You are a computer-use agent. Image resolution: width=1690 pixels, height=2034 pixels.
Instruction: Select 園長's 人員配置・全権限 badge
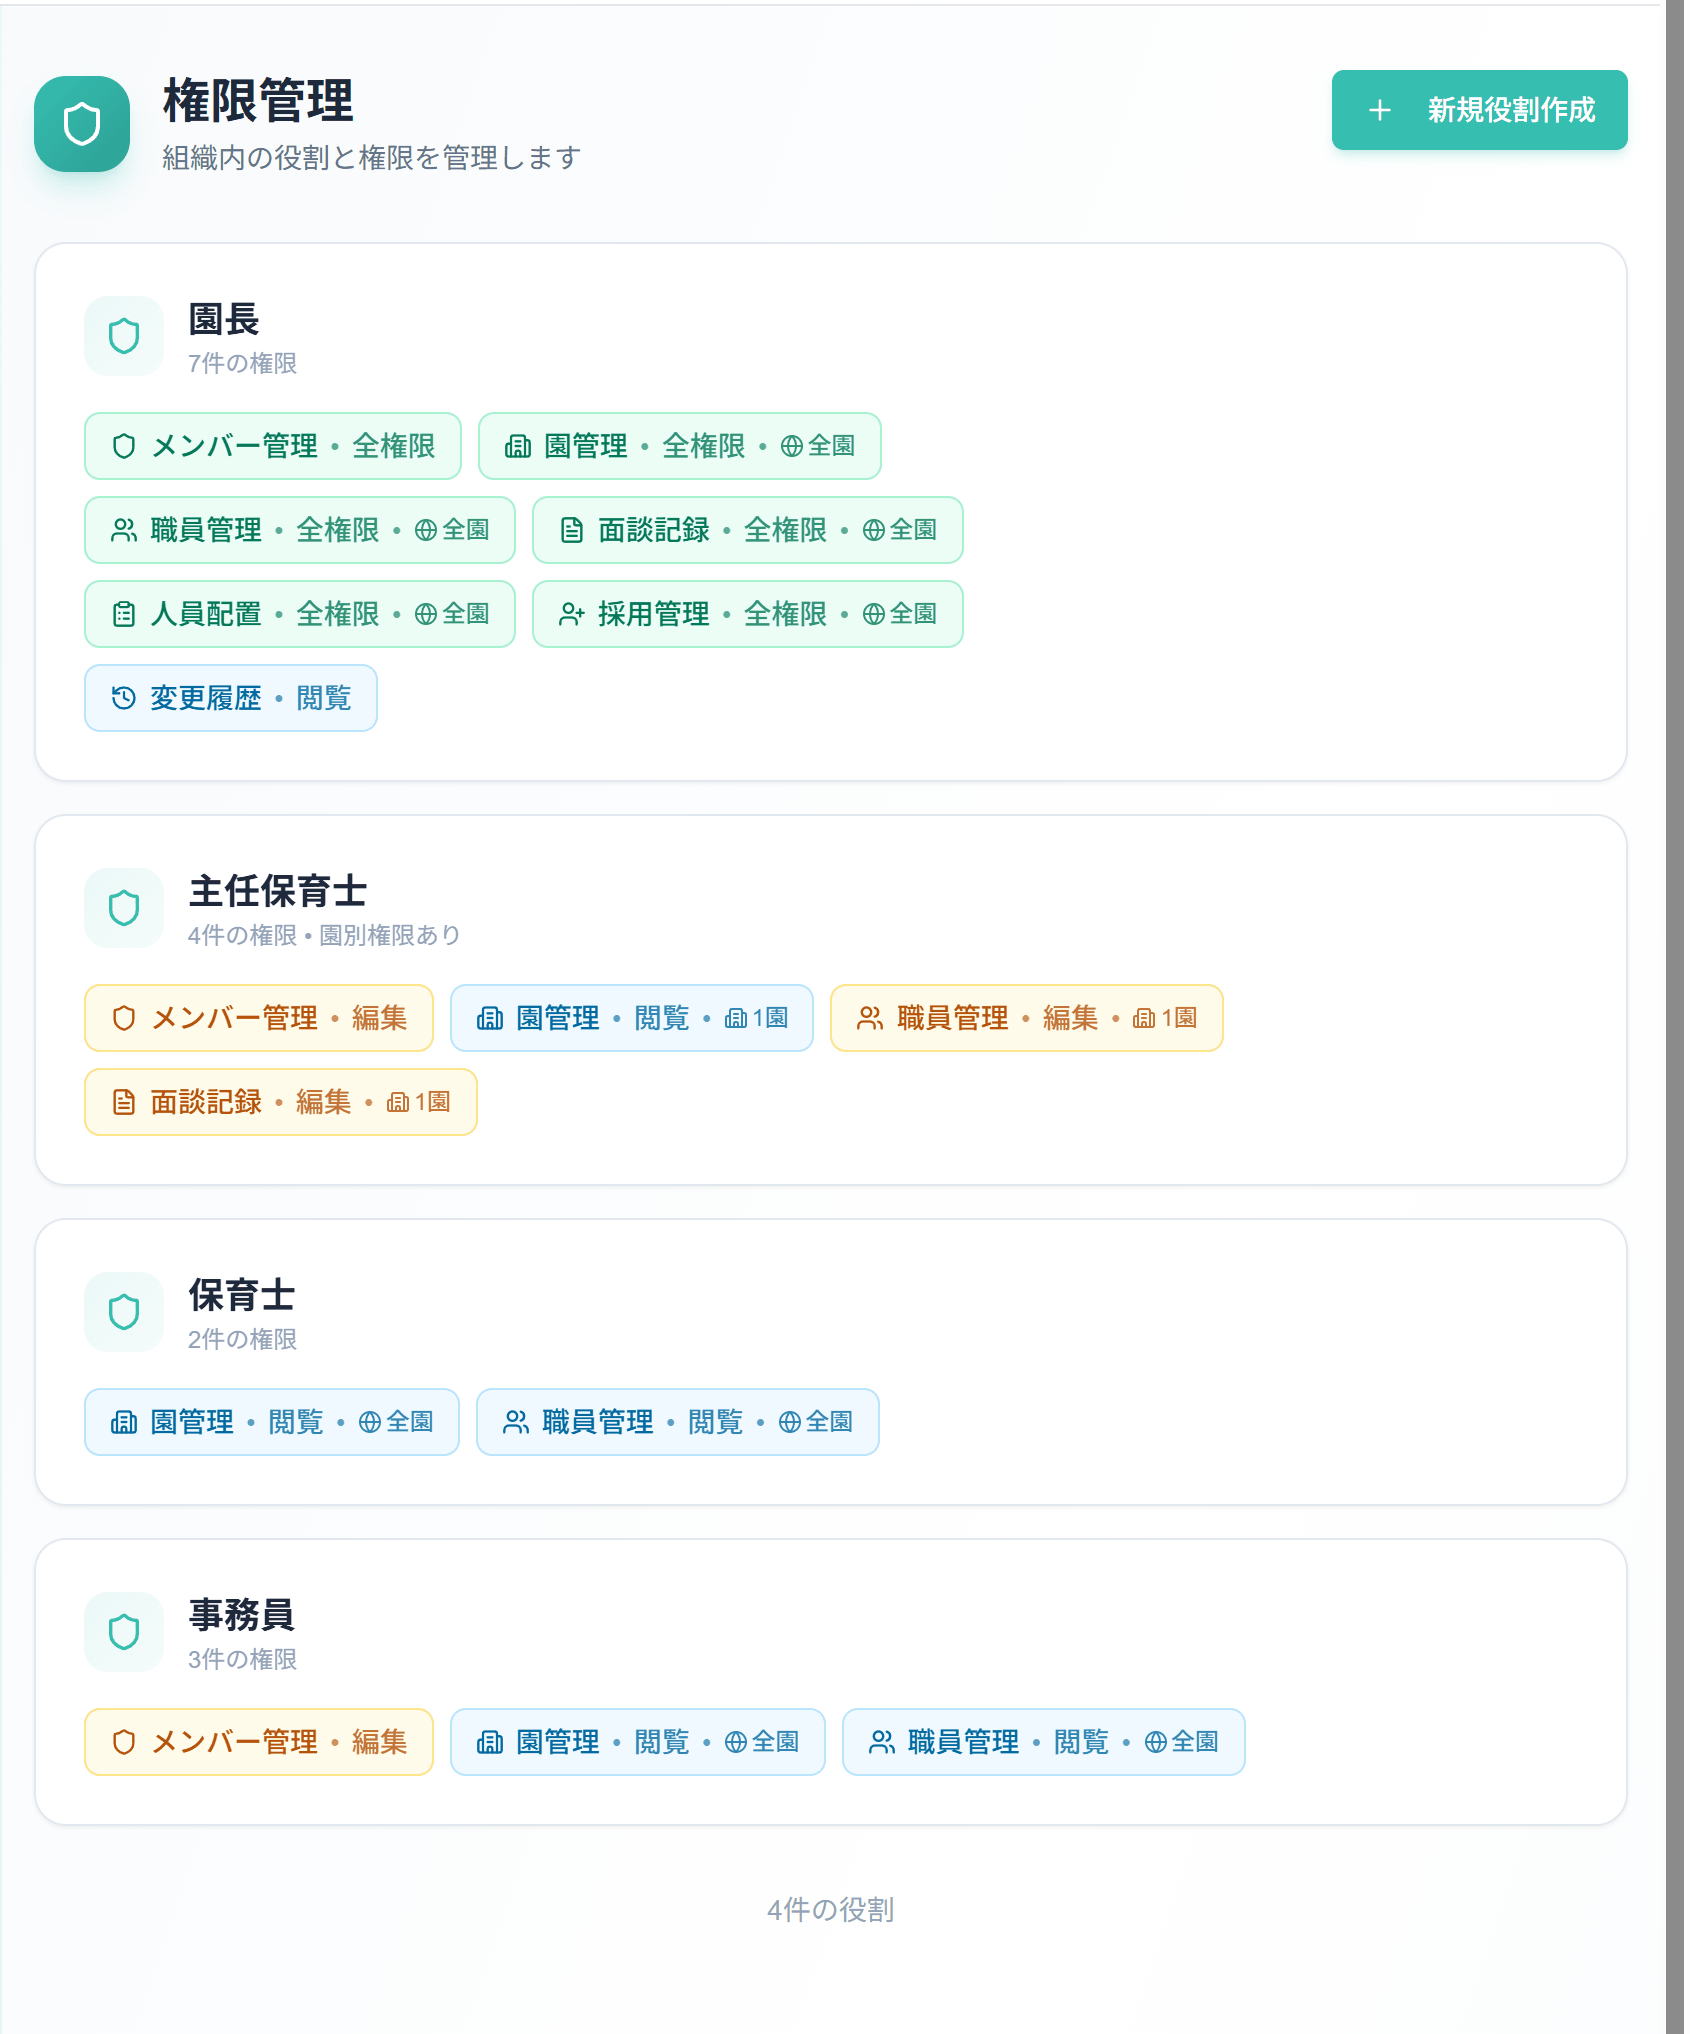click(x=300, y=614)
